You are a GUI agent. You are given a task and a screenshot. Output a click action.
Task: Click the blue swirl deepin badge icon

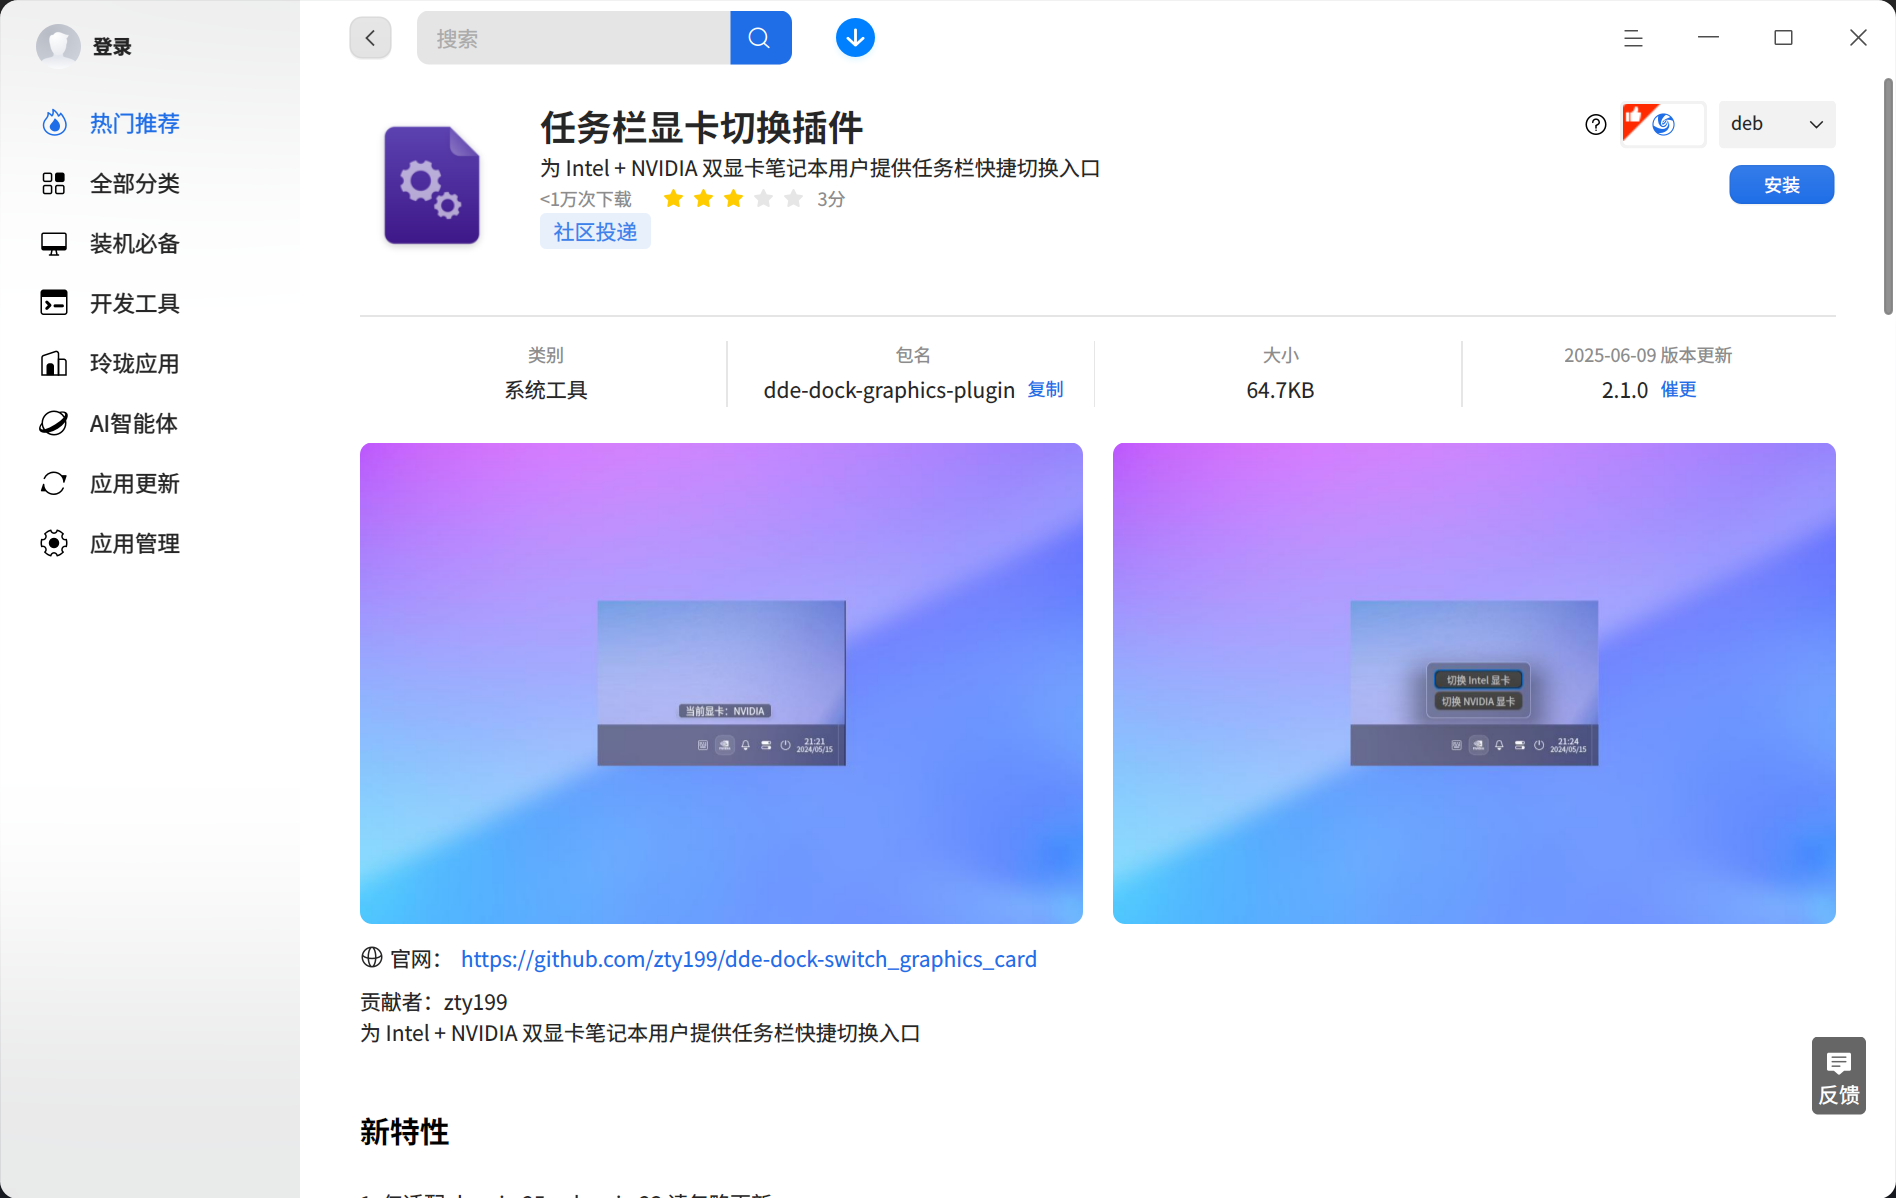(1664, 124)
